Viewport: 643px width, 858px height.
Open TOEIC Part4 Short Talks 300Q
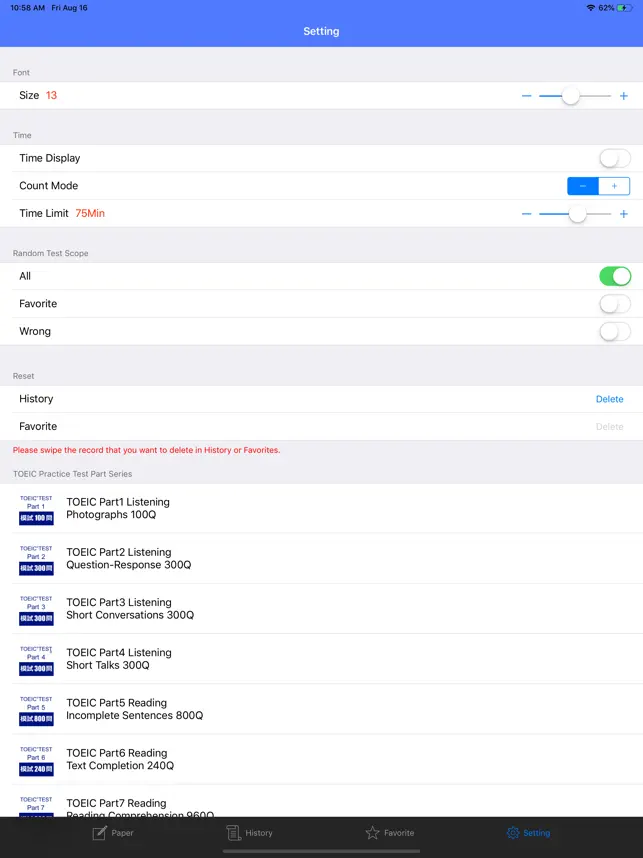(321, 659)
